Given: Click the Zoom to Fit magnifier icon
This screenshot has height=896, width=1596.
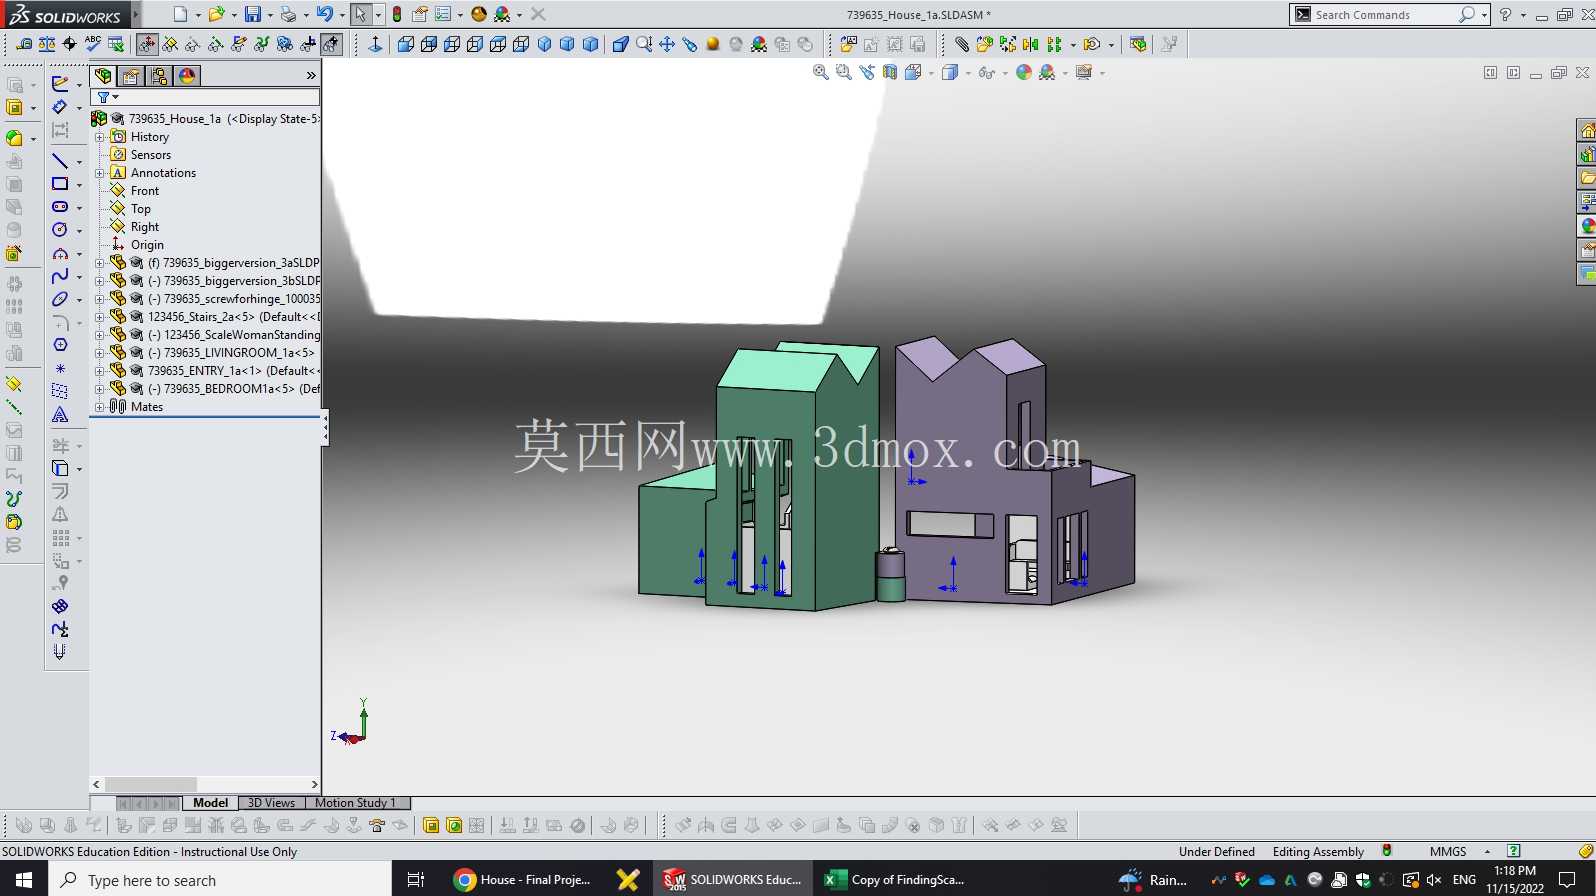Looking at the screenshot, I should tap(820, 72).
